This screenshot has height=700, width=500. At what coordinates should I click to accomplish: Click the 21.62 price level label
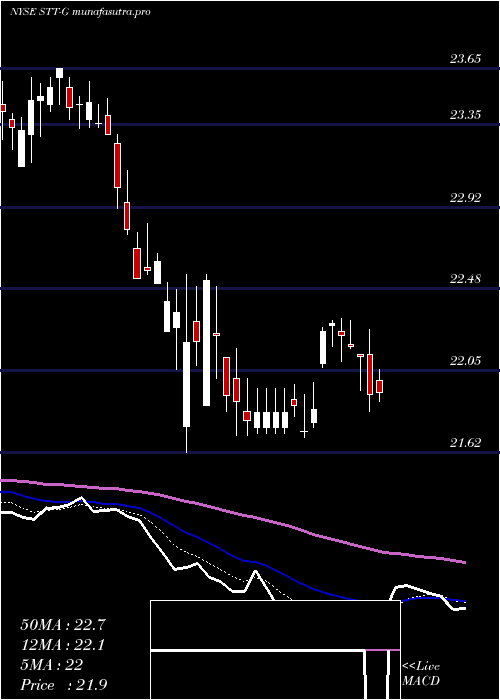(x=465, y=443)
